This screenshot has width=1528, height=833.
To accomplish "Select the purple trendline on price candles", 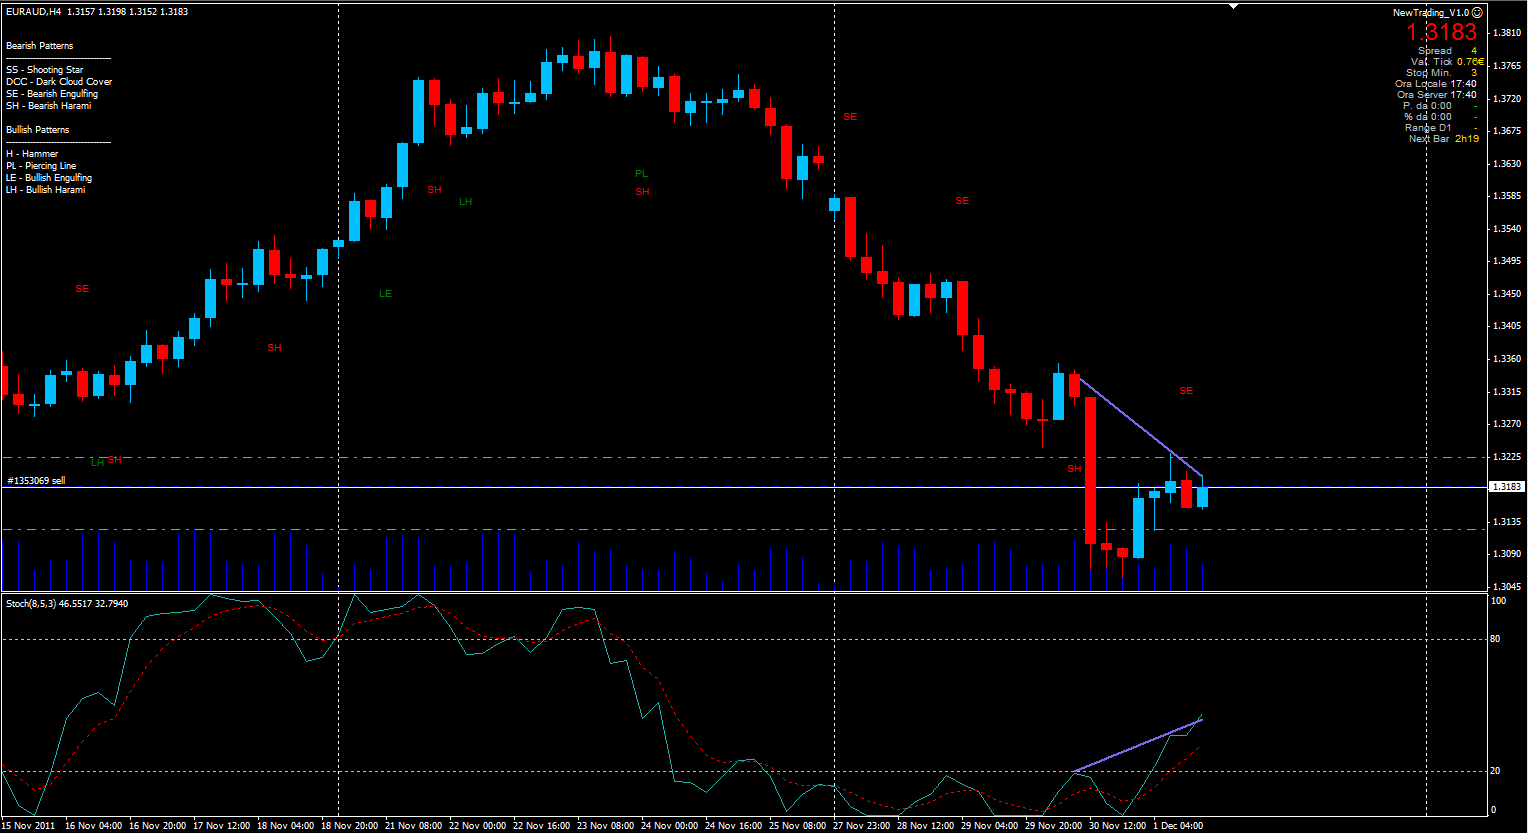I will pos(1141,427).
